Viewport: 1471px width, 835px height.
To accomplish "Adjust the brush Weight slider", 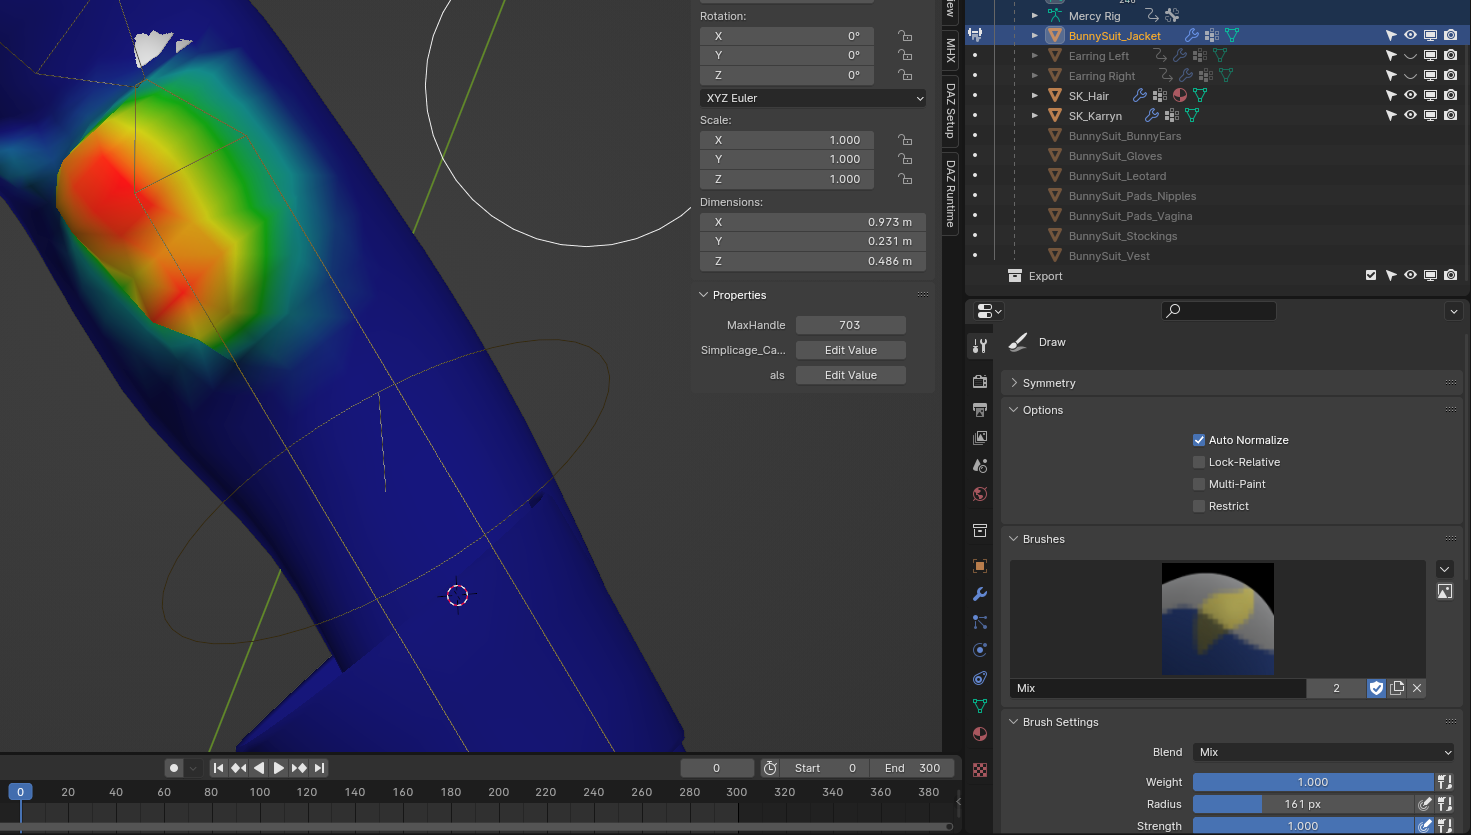I will tap(1313, 782).
